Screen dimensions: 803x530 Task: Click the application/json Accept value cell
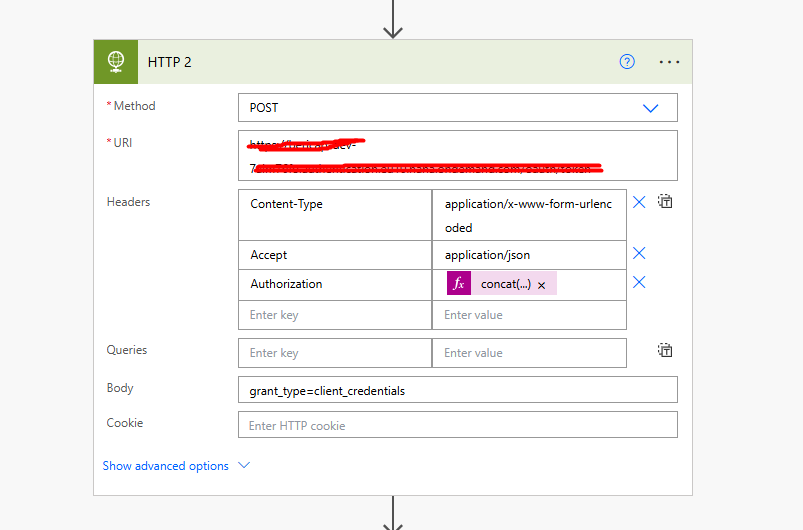tap(529, 255)
